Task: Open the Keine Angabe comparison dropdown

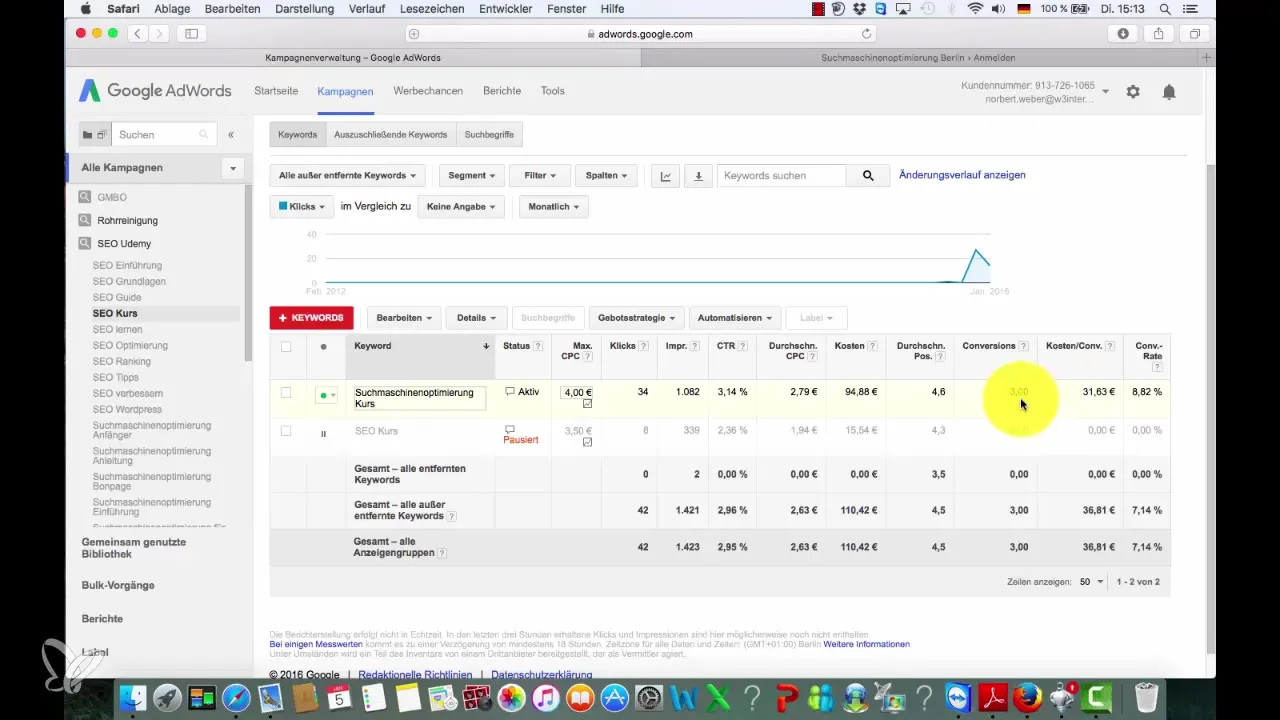Action: tap(461, 207)
